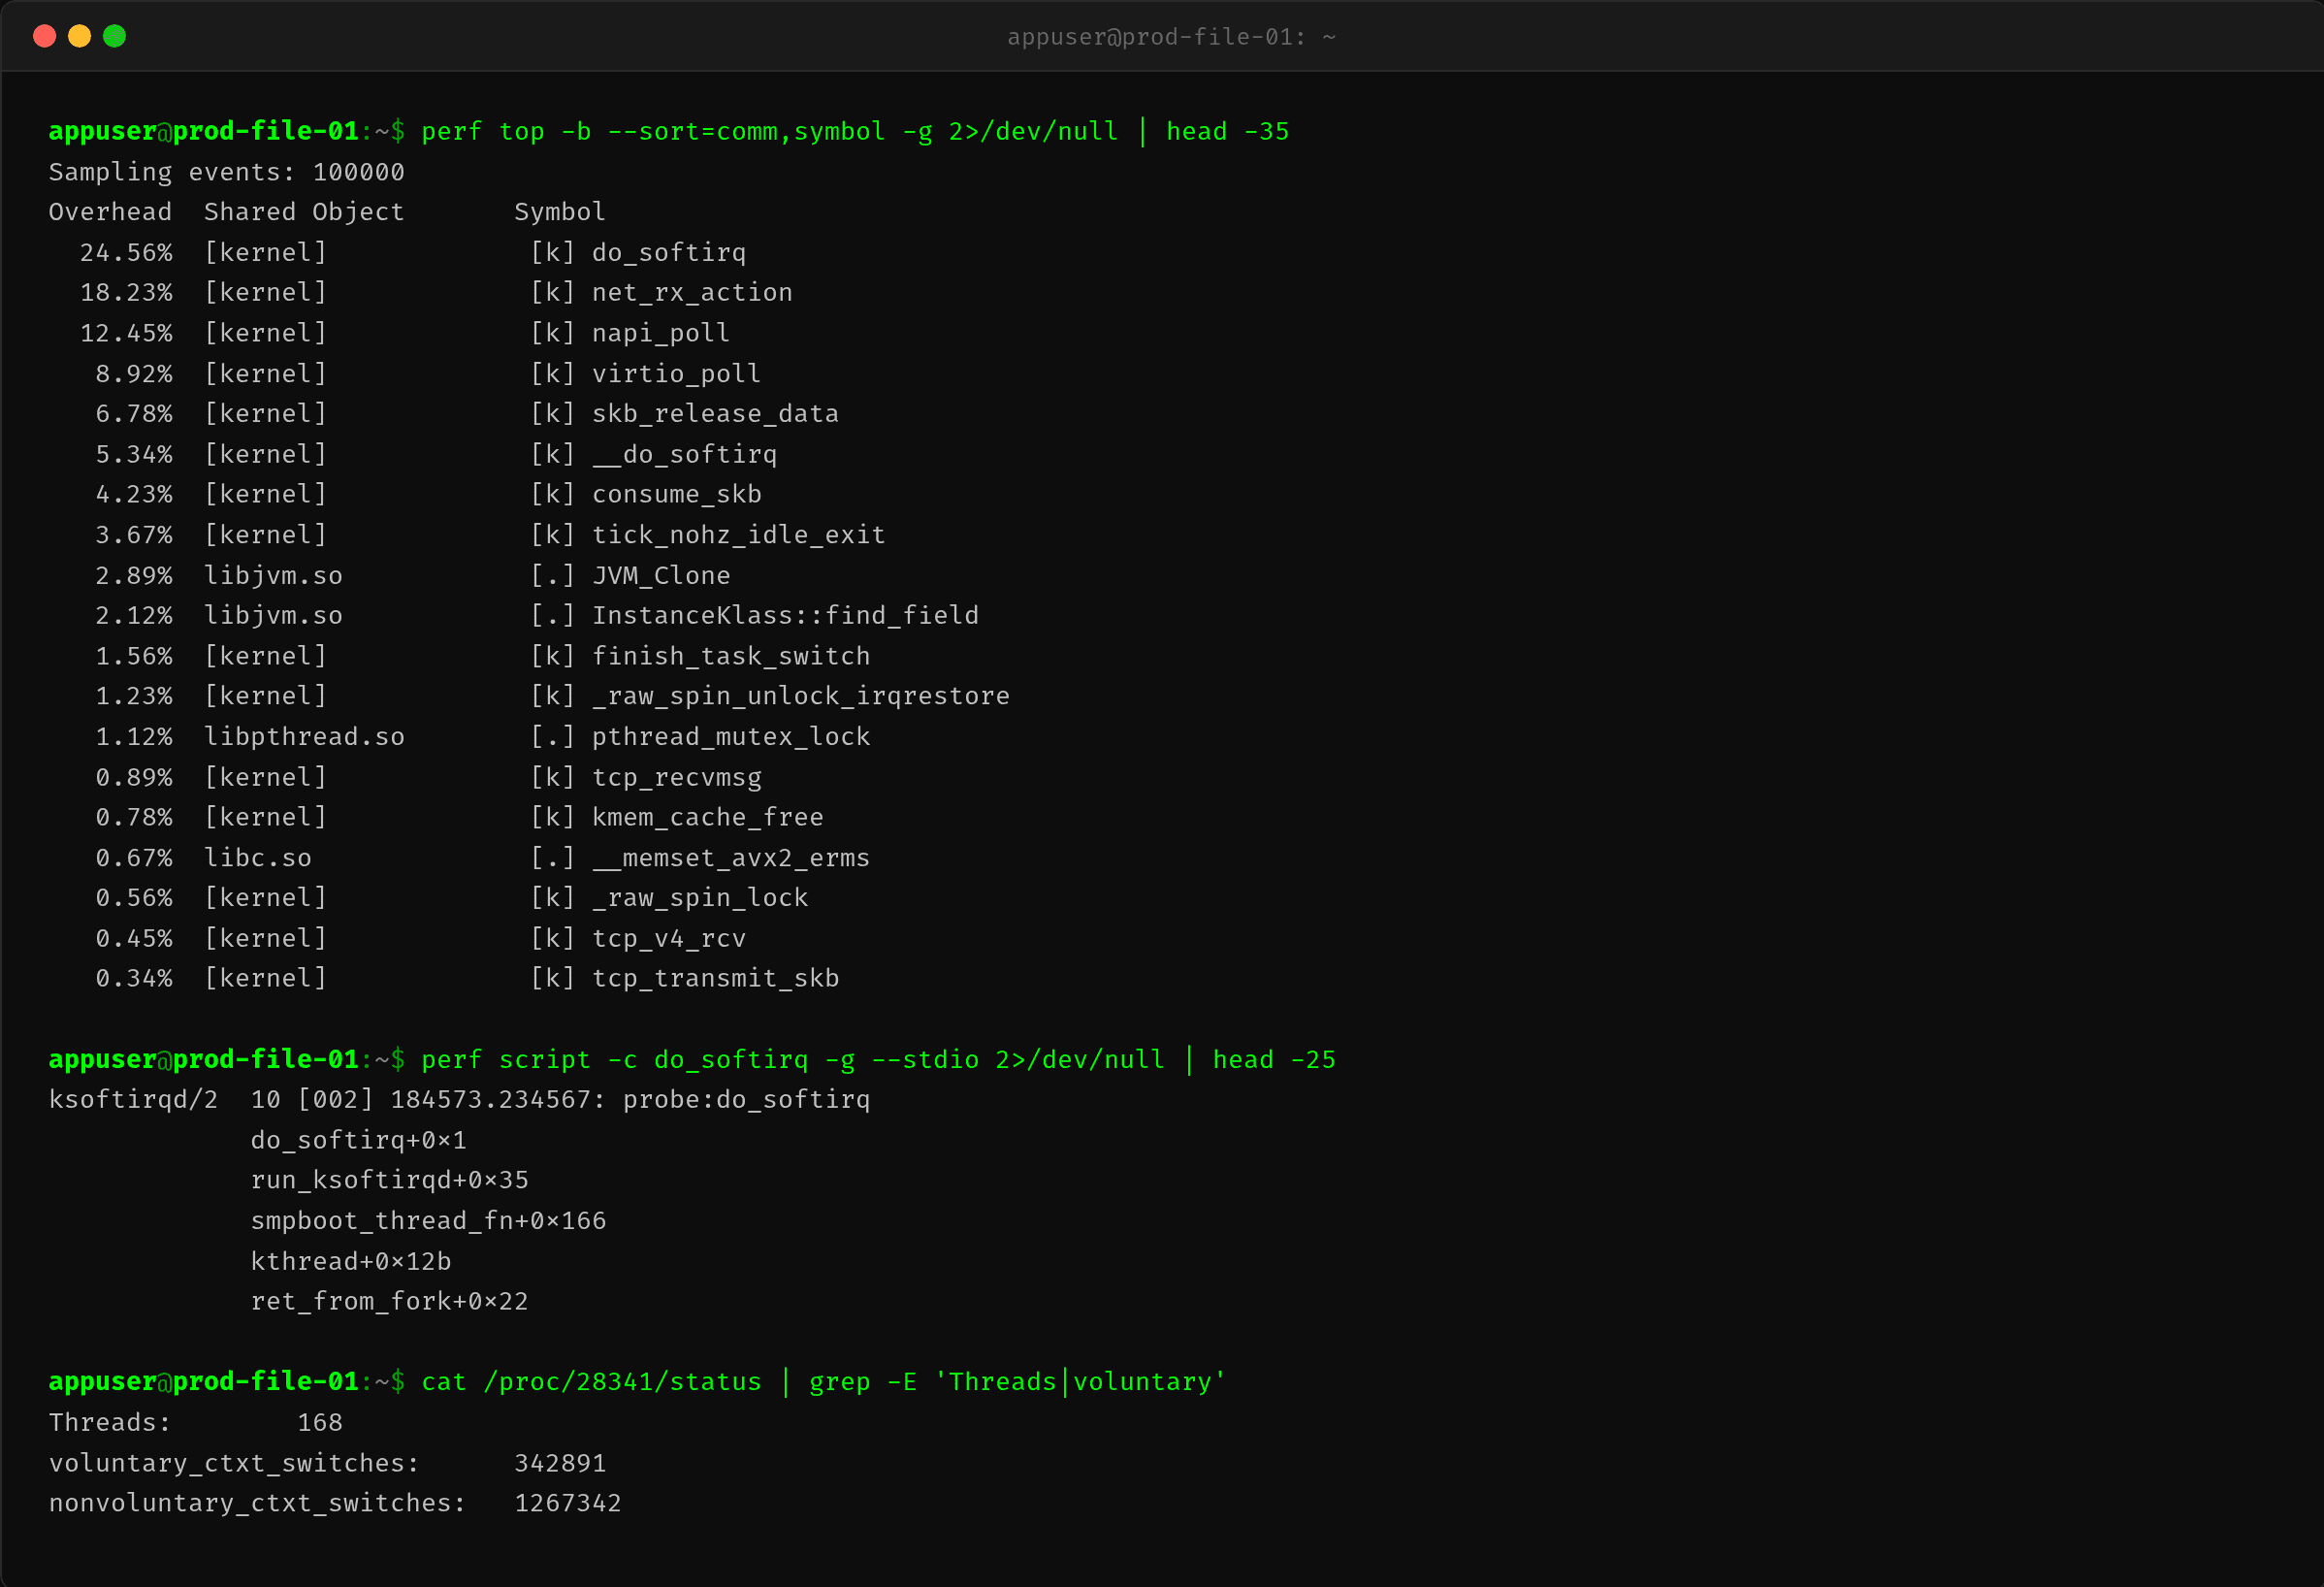Click the 'tcp_recvmsg' symbol

(676, 777)
